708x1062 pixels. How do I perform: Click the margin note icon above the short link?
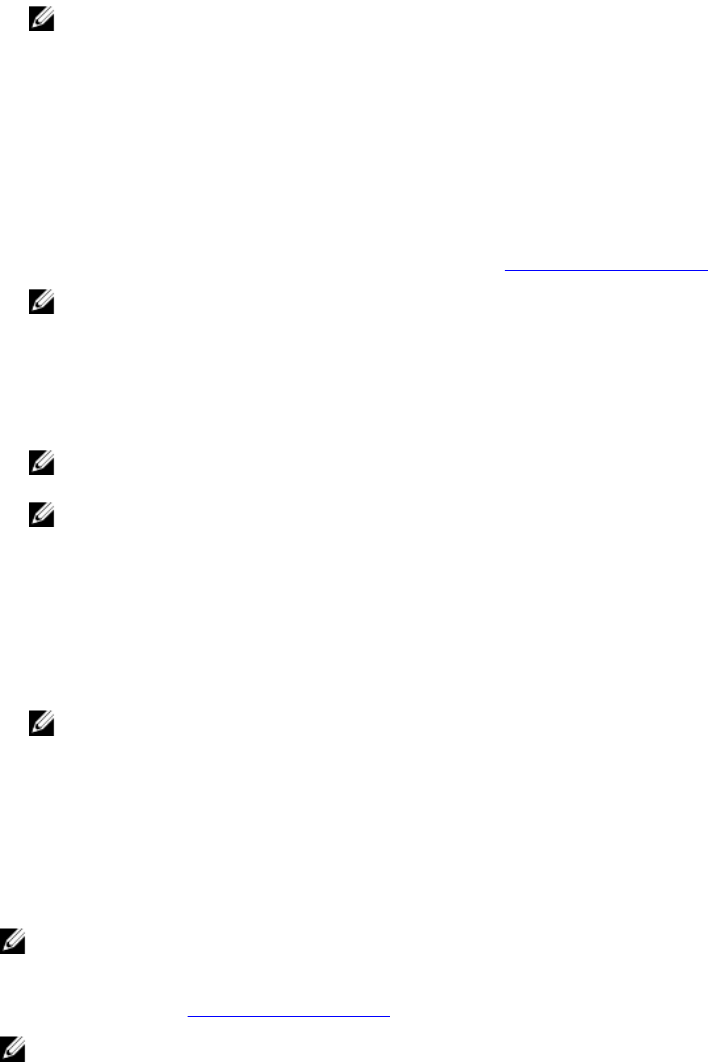point(12,942)
